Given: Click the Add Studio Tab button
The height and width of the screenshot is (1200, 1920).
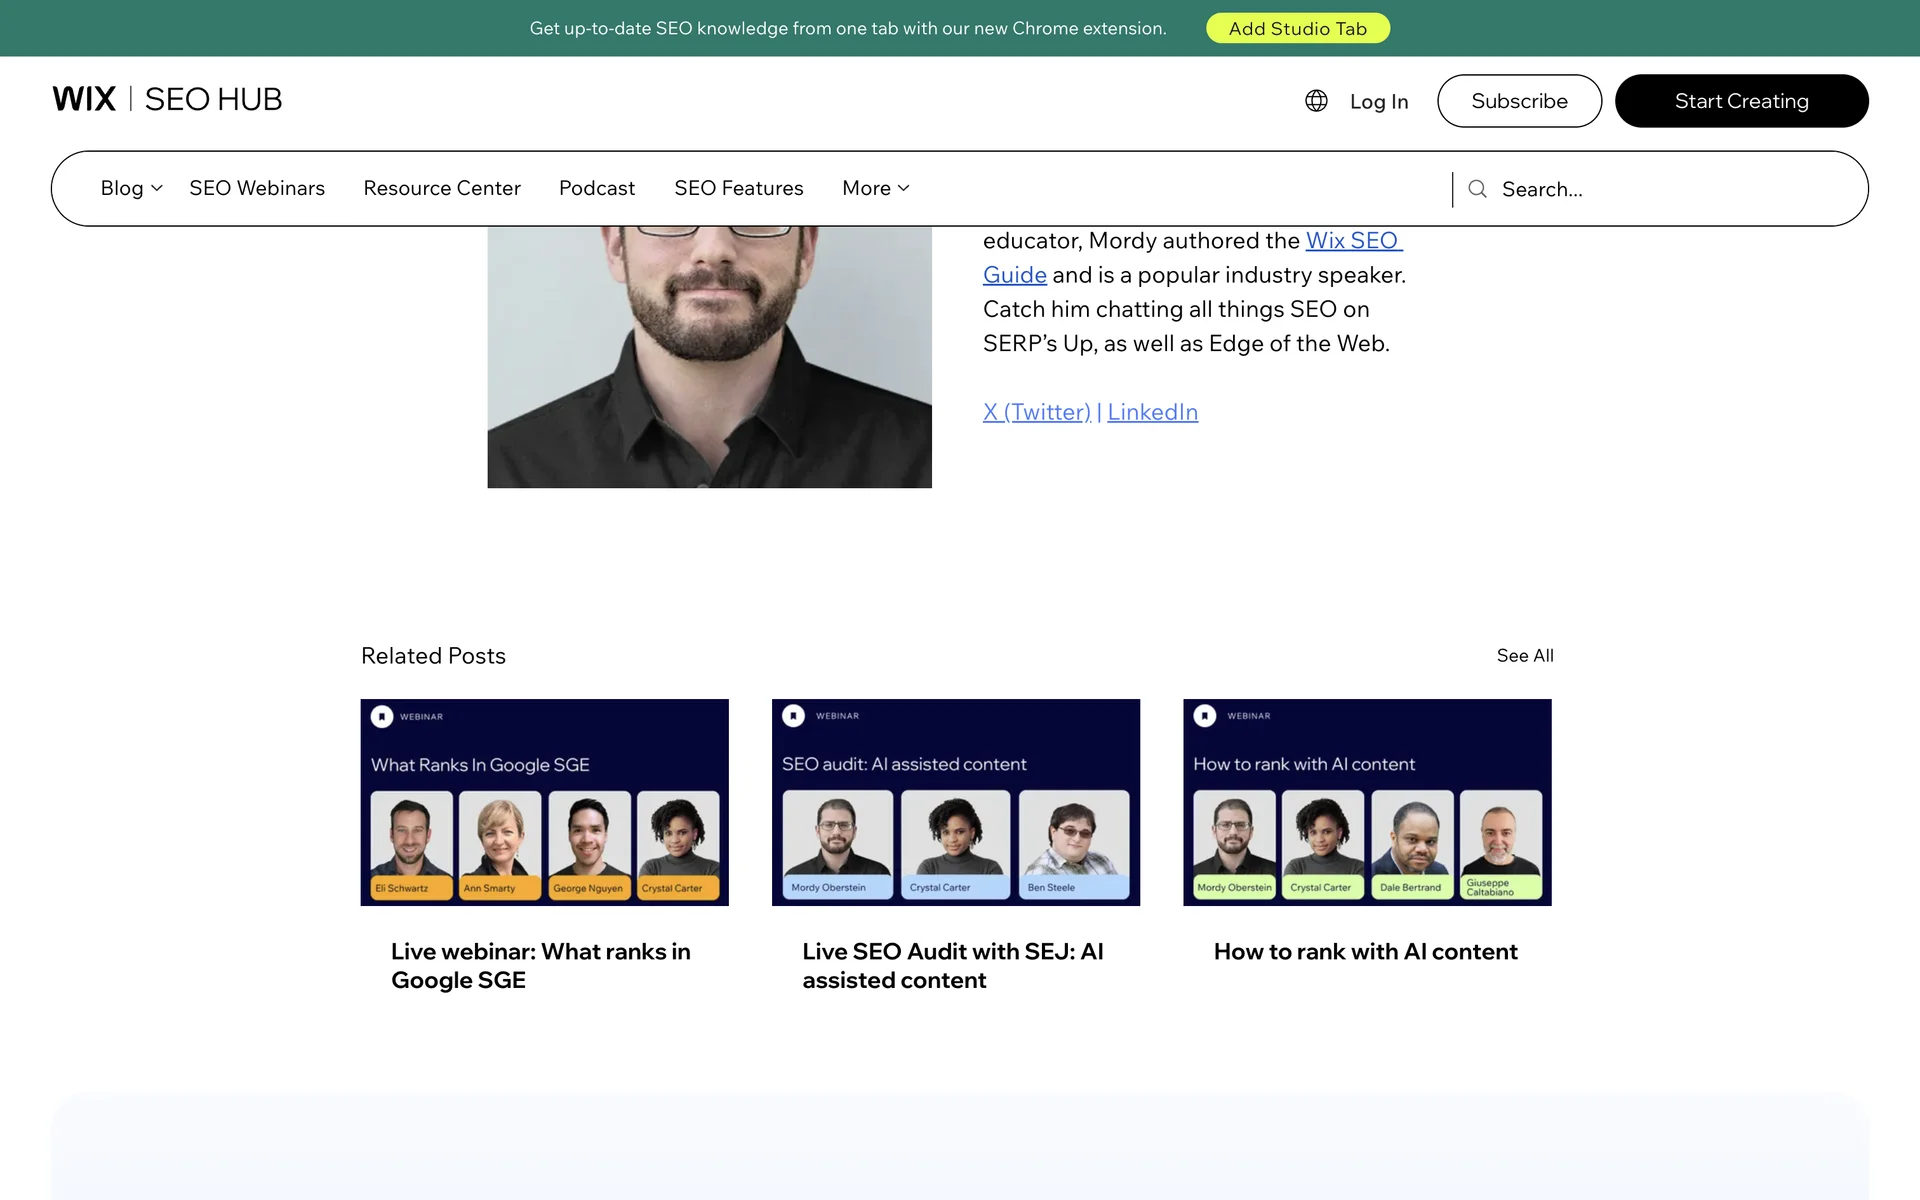Looking at the screenshot, I should click(1297, 28).
